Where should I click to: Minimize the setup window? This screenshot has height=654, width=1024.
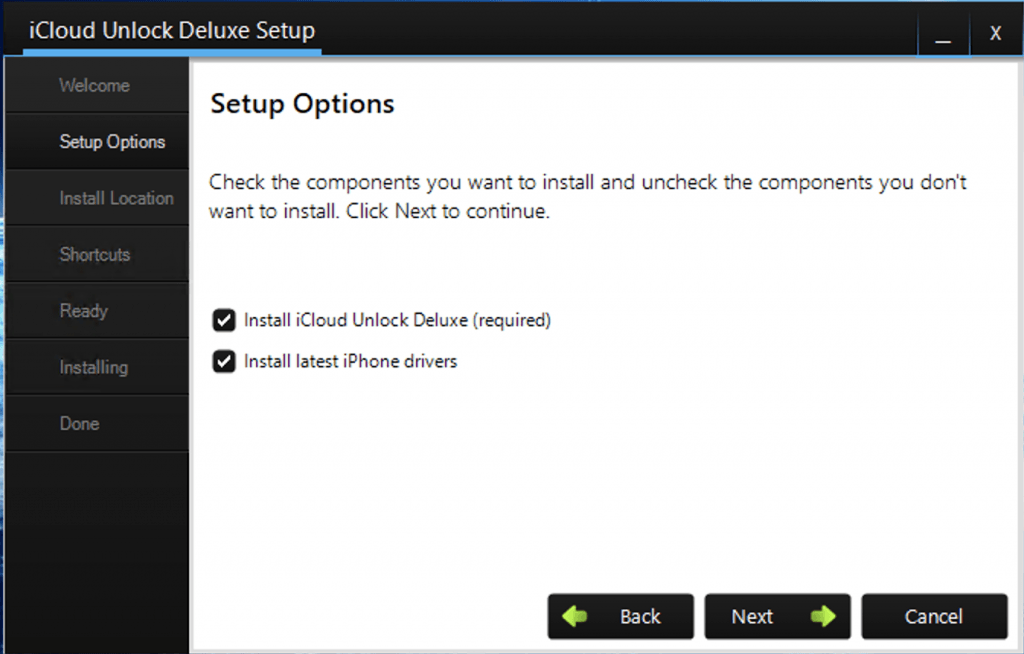(x=943, y=33)
